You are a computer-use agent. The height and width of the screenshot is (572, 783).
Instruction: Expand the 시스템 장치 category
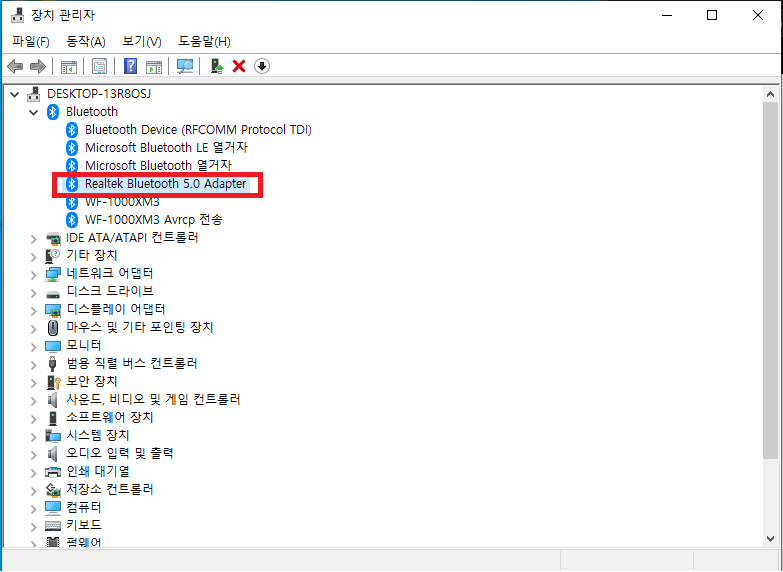pos(33,437)
